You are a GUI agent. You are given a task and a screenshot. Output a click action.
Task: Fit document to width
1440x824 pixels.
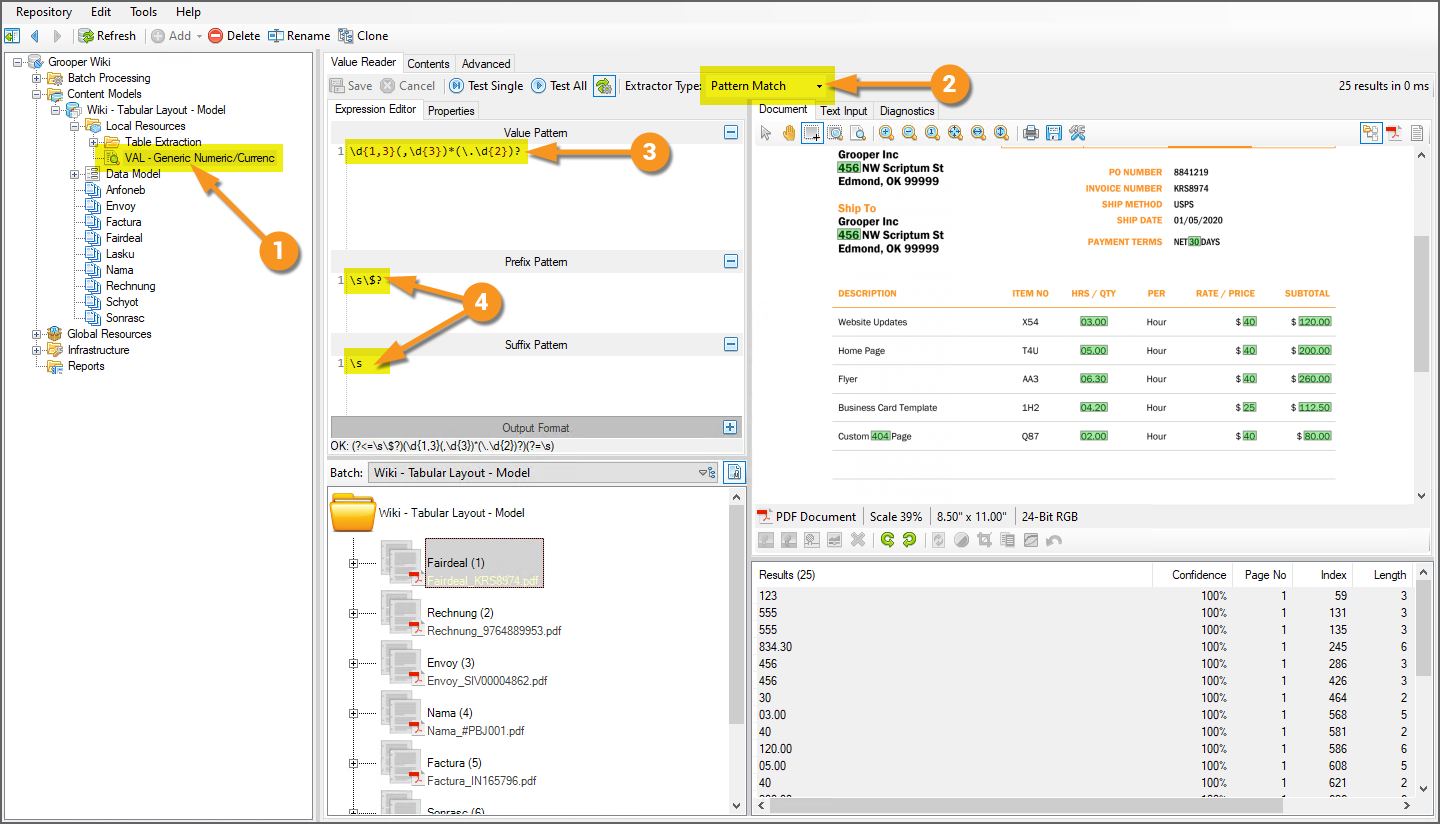coord(978,133)
